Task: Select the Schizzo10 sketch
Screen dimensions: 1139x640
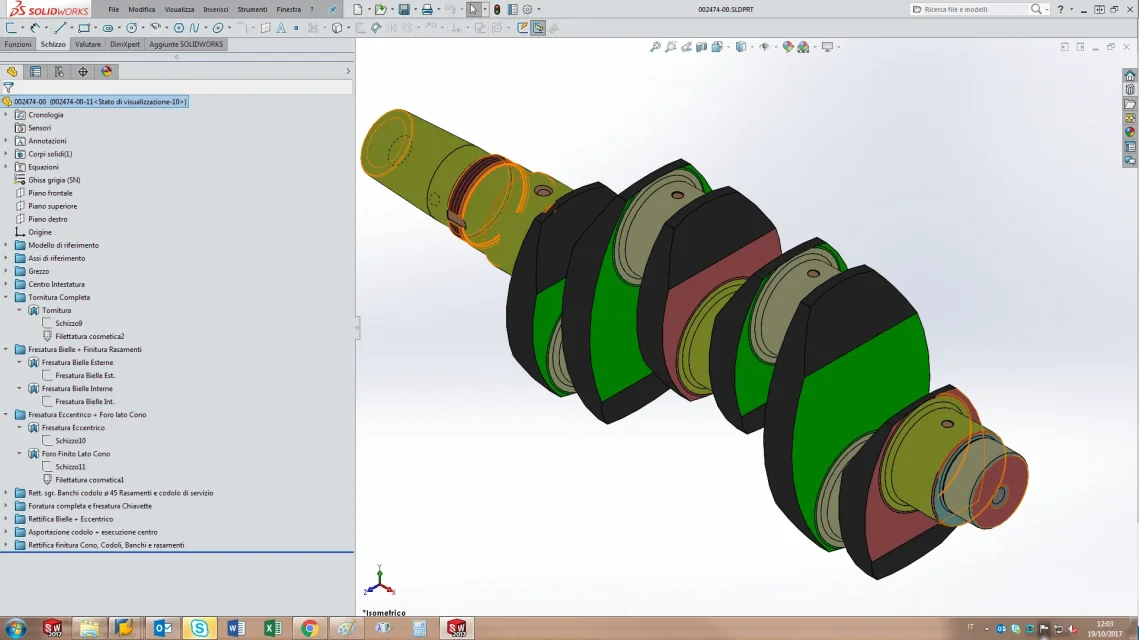Action: coord(70,441)
